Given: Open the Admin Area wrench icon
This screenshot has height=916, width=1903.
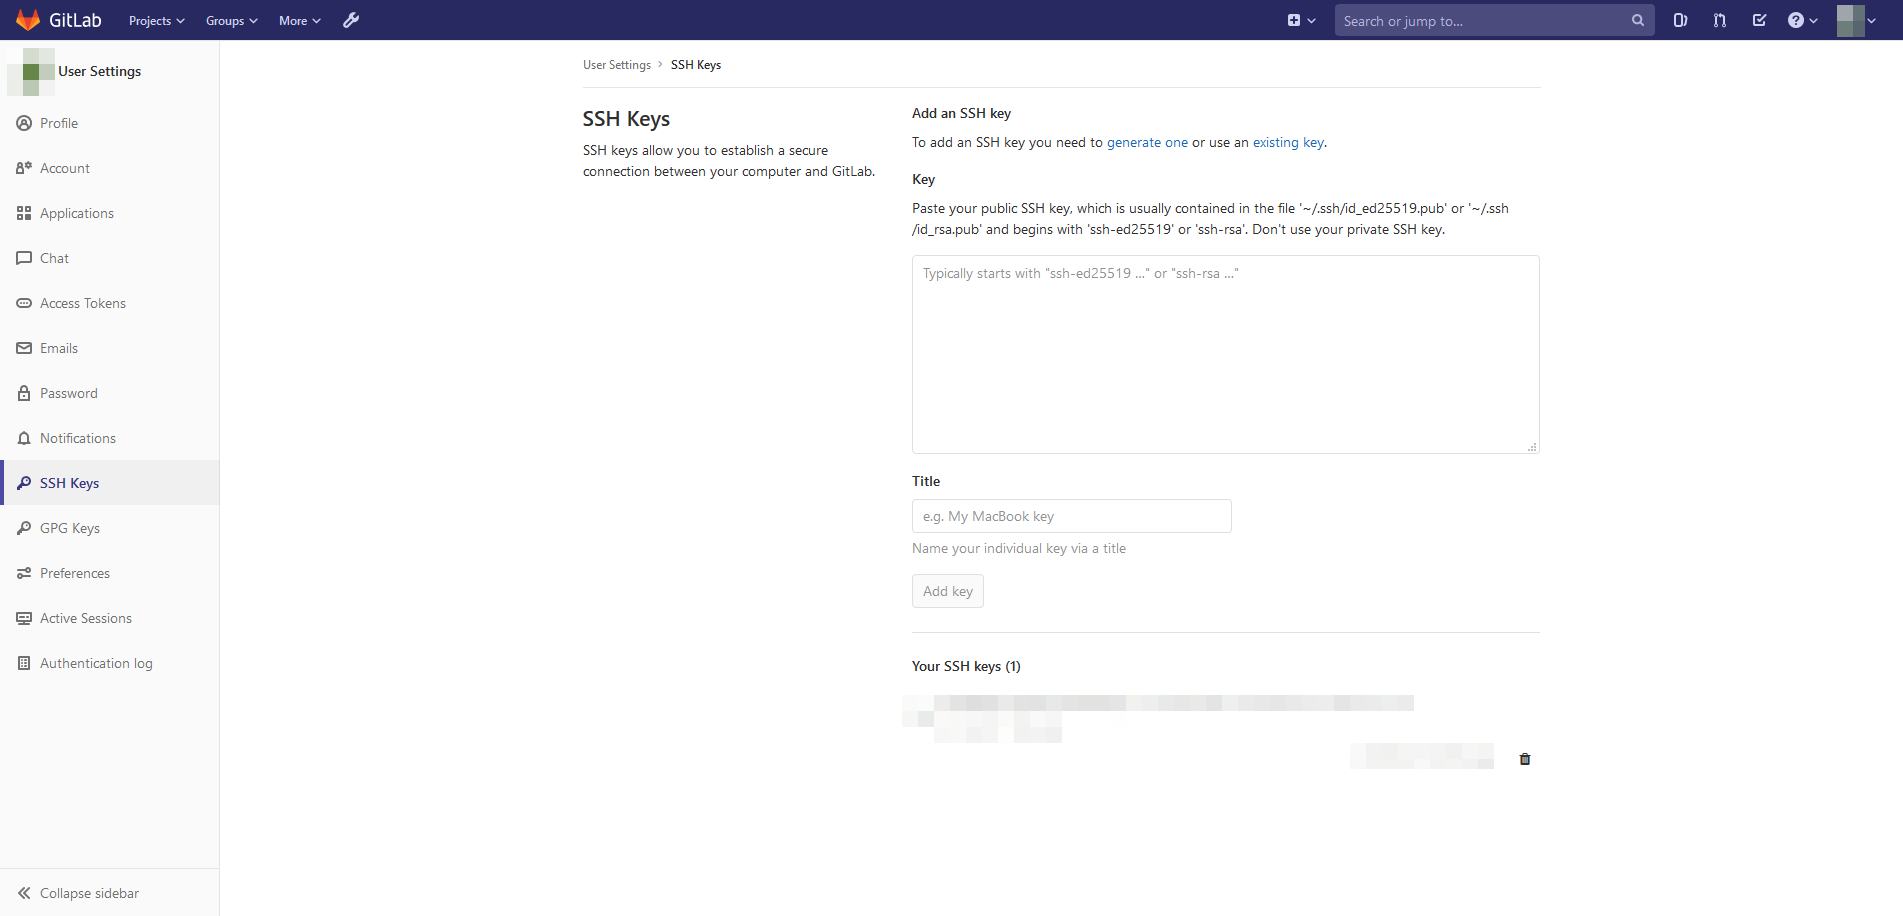Looking at the screenshot, I should click(351, 20).
